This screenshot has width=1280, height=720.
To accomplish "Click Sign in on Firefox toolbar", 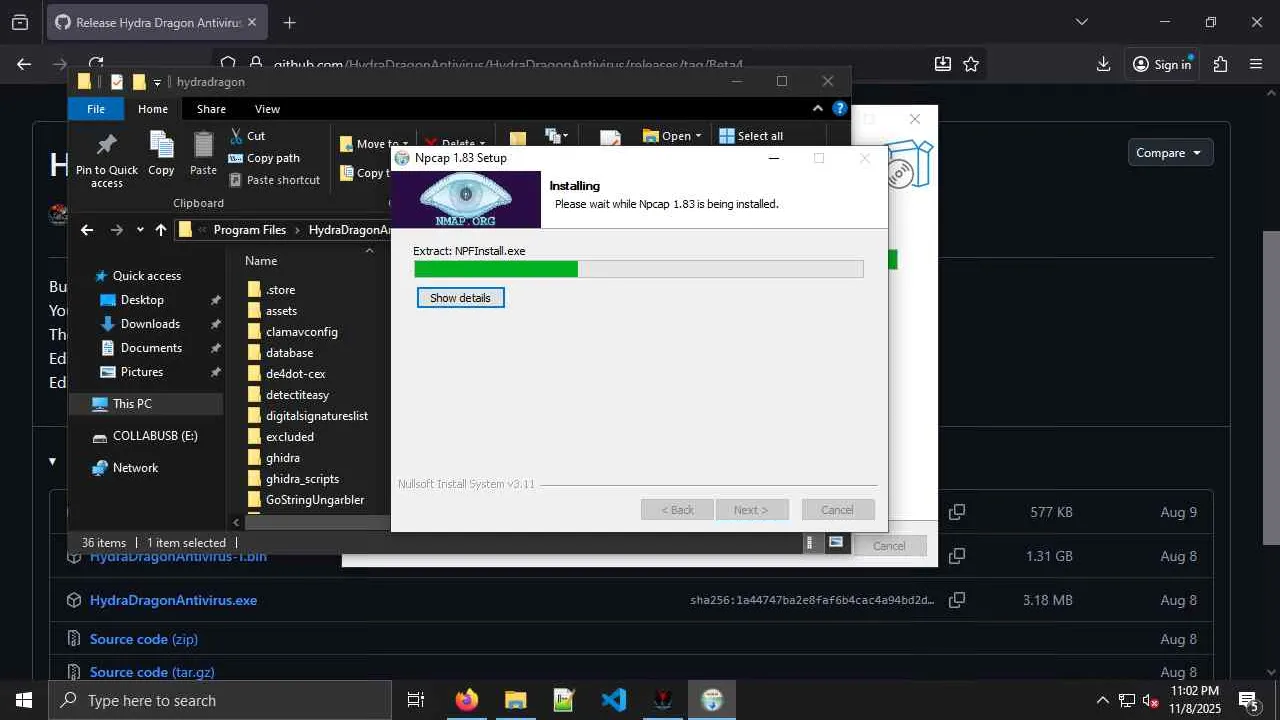I will 1162,64.
